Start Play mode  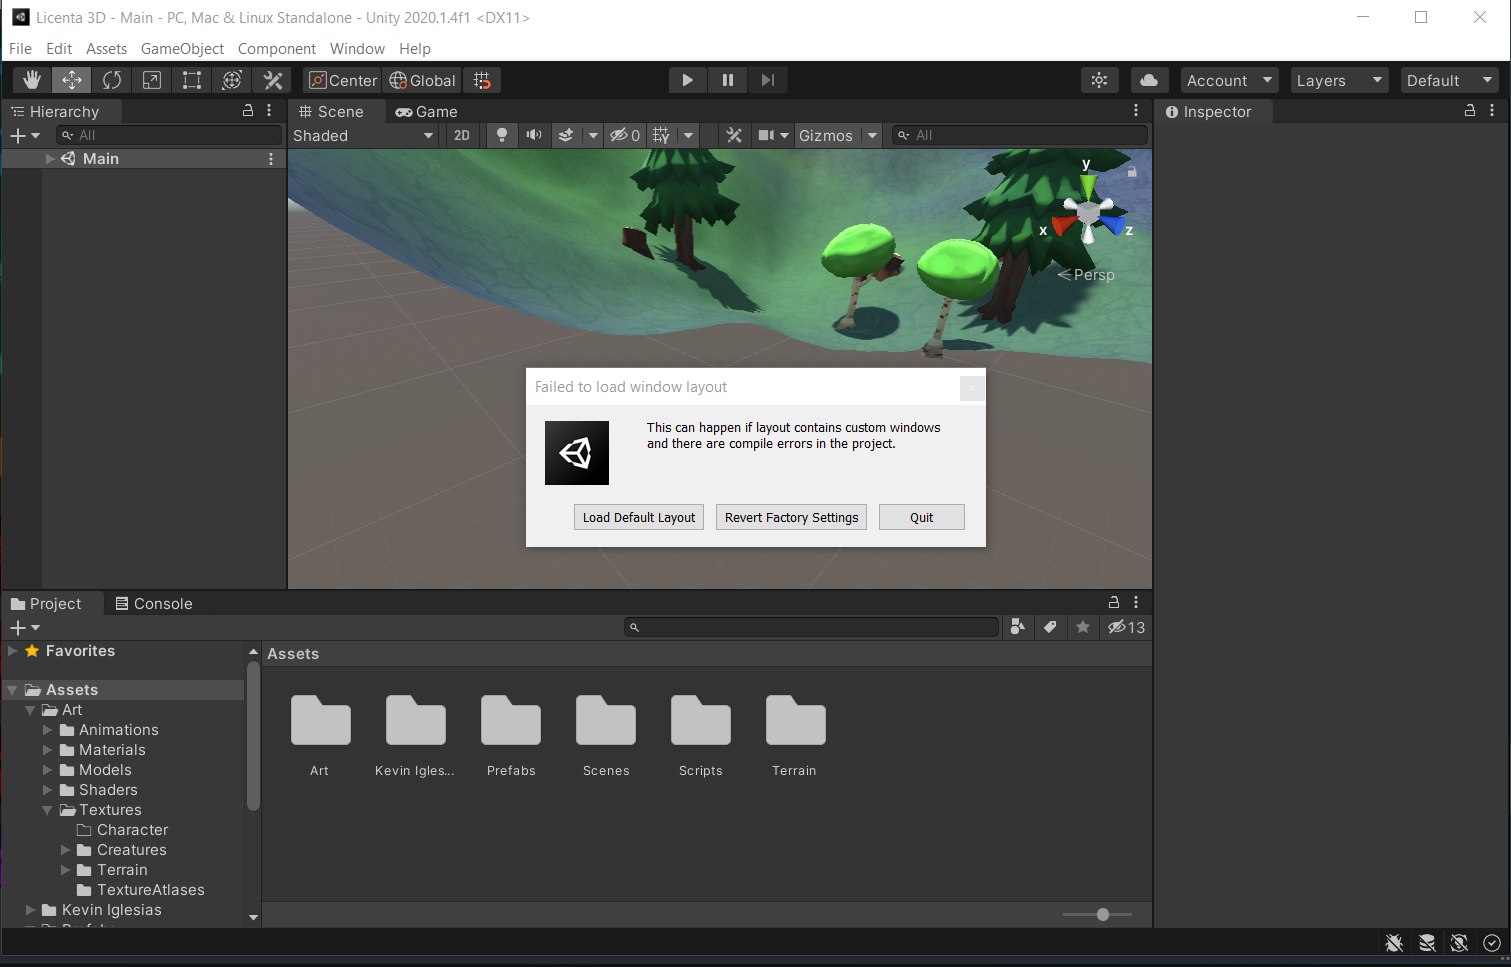pyautogui.click(x=687, y=80)
